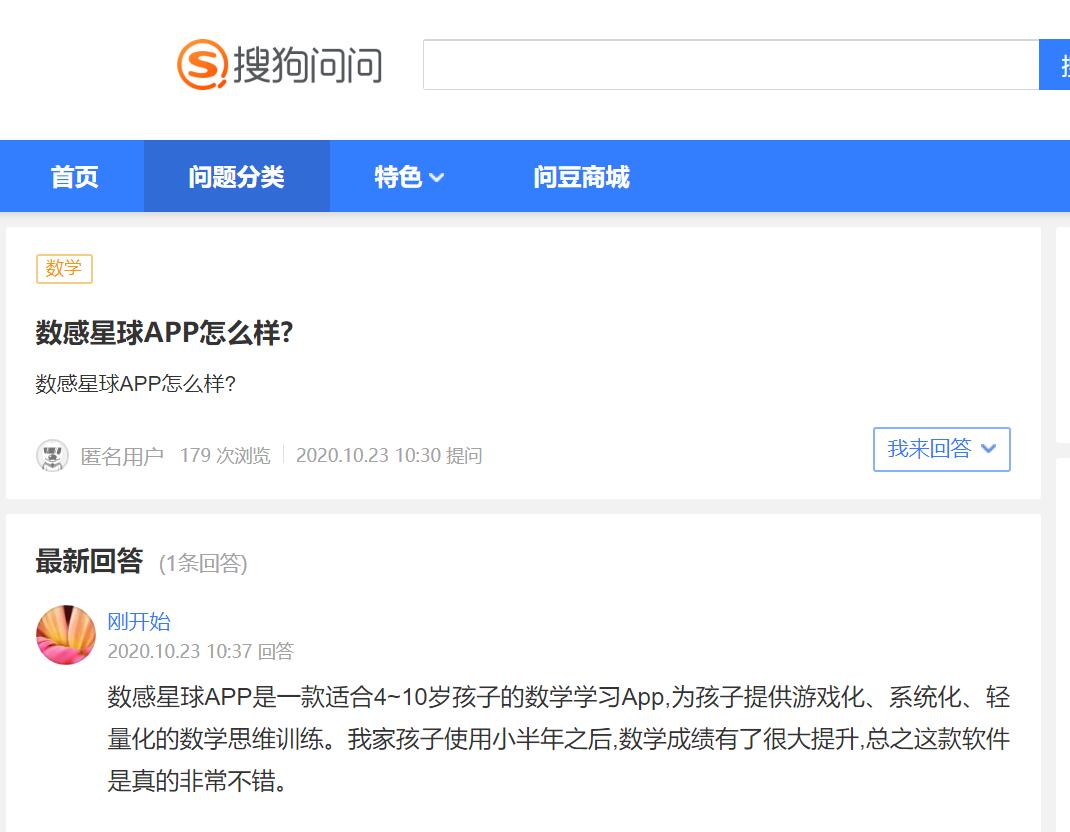
Task: Click the blue search button
Action: pyautogui.click(x=1054, y=65)
